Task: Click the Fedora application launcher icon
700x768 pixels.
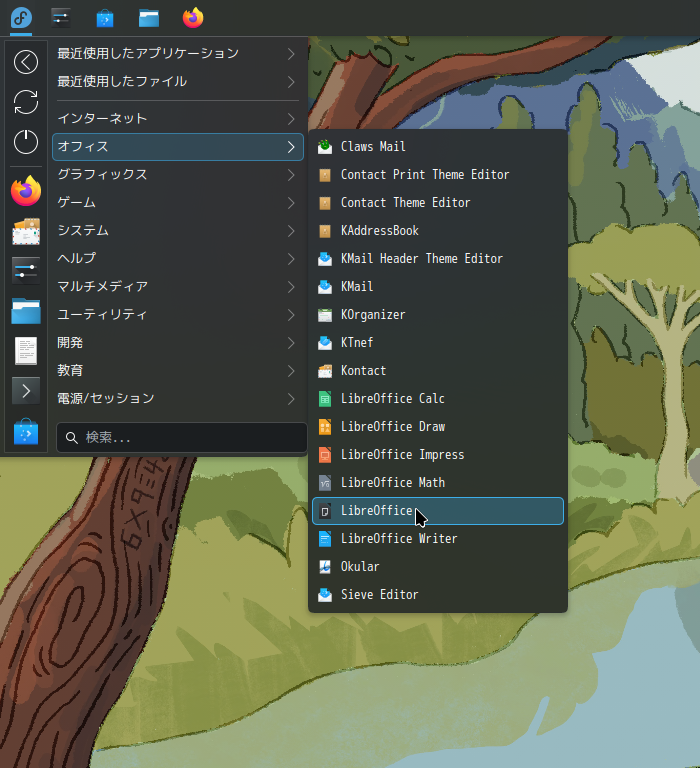Action: (22, 18)
